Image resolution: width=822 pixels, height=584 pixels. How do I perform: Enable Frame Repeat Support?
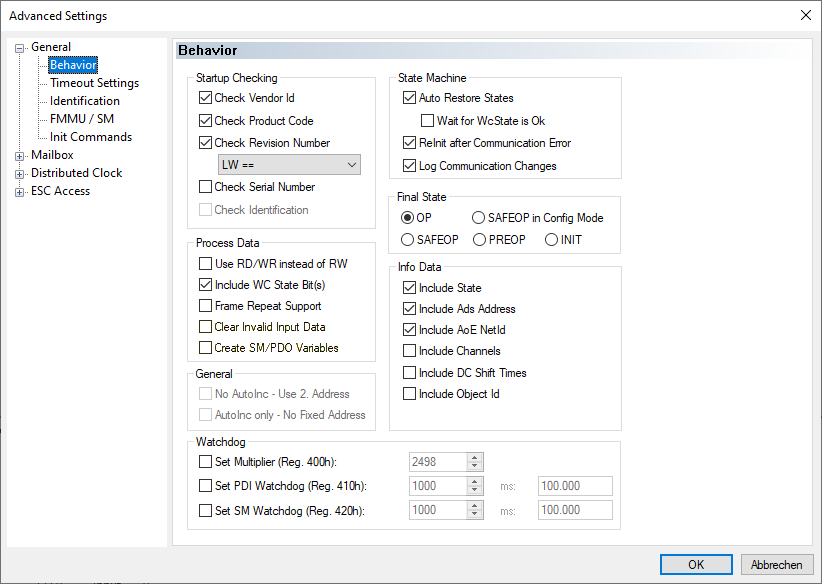point(206,306)
